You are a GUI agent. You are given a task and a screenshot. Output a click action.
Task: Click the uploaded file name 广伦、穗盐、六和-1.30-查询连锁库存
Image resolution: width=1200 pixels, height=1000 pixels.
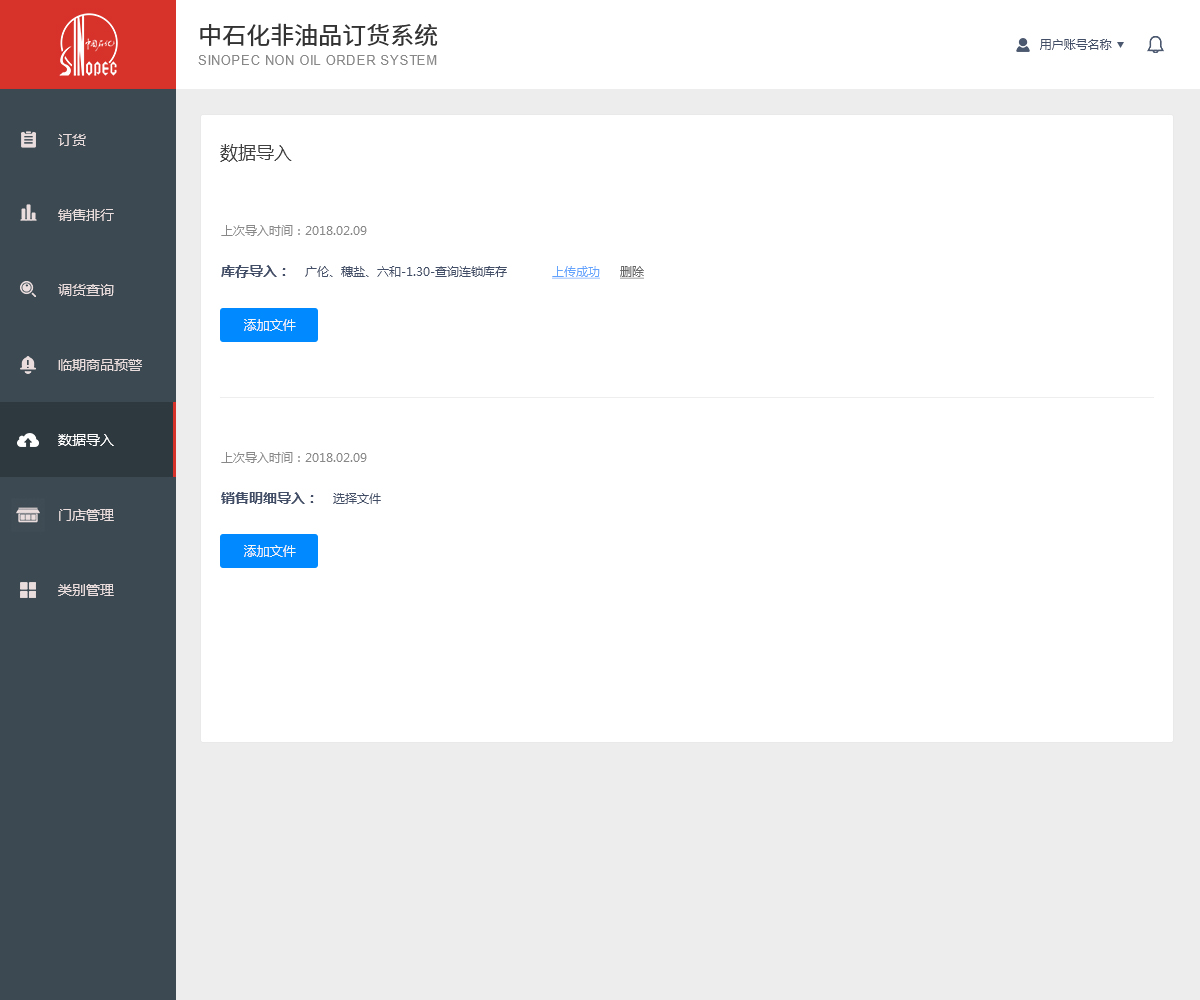click(x=406, y=272)
